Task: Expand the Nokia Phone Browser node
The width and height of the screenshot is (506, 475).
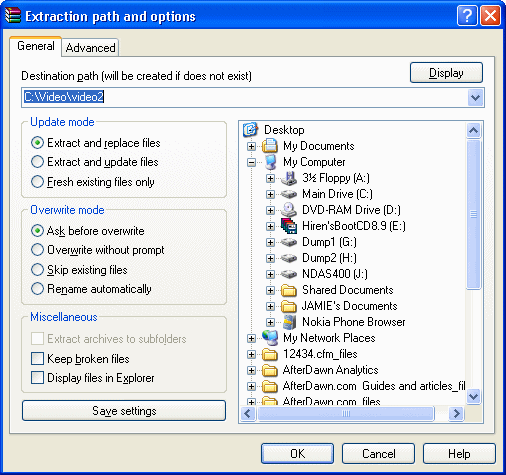Action: 270,322
